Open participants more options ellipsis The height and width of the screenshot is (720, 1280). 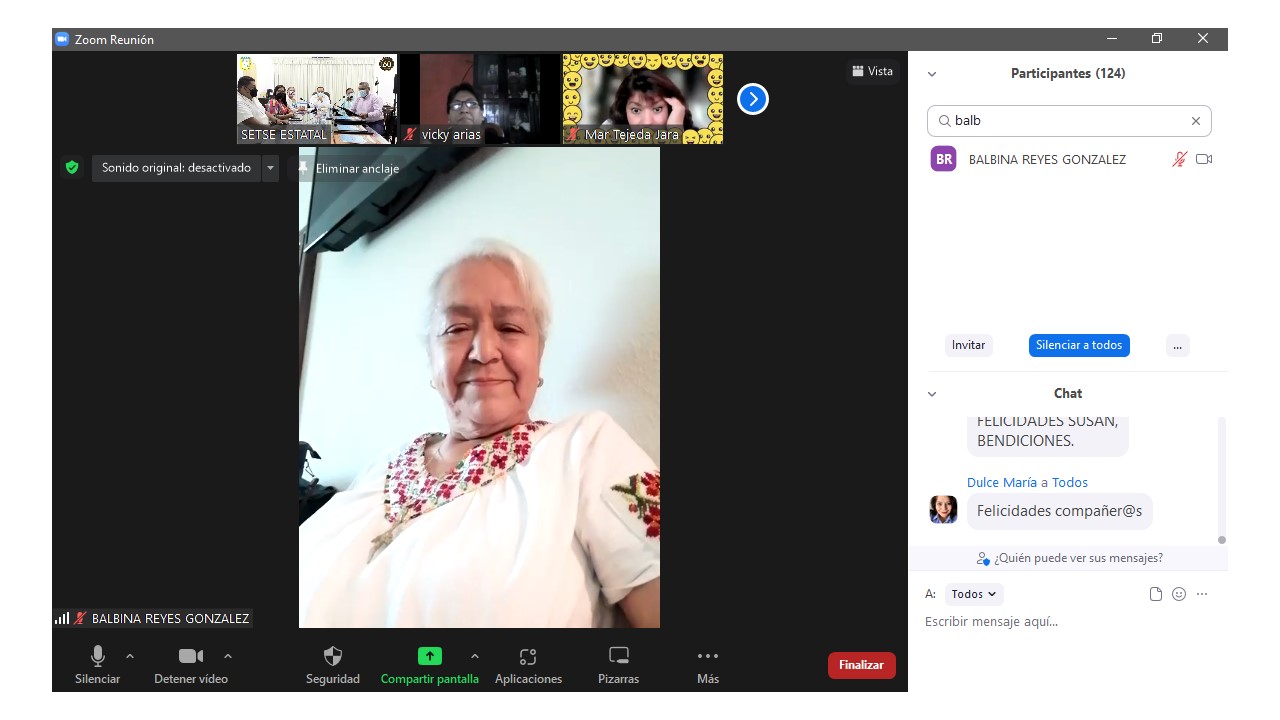[x=1177, y=345]
